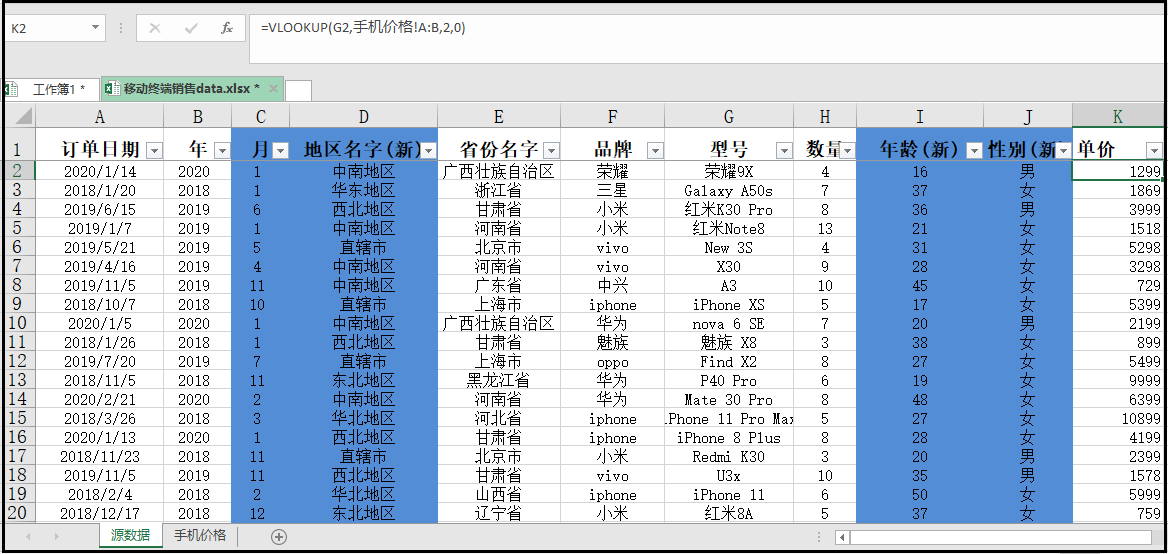Click the 荣耀9X model cell
Image resolution: width=1168 pixels, height=554 pixels.
729,172
